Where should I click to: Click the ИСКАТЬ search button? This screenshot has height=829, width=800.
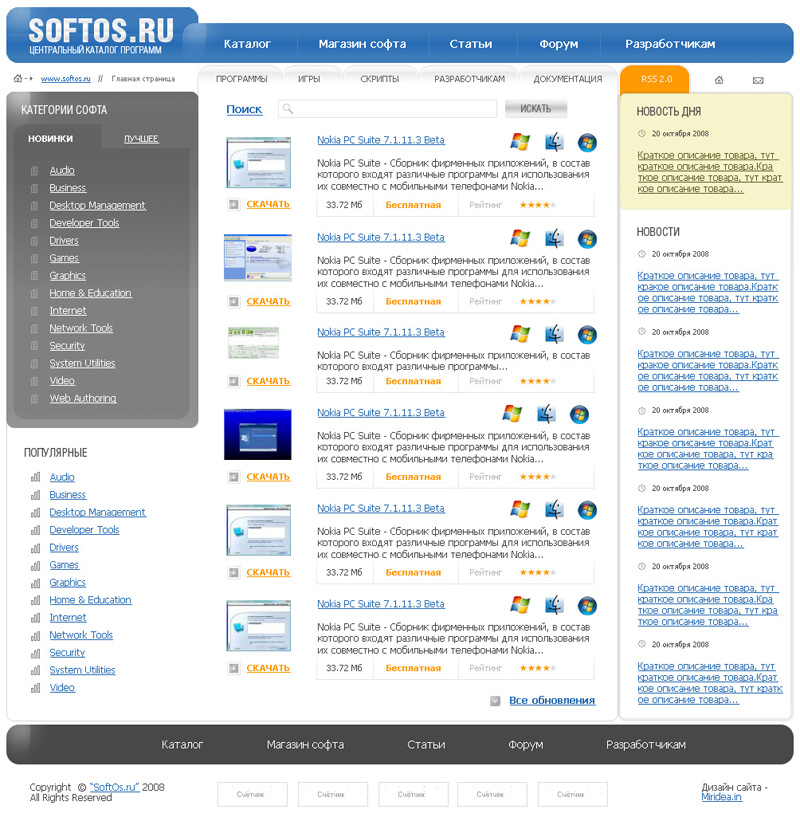pos(536,108)
